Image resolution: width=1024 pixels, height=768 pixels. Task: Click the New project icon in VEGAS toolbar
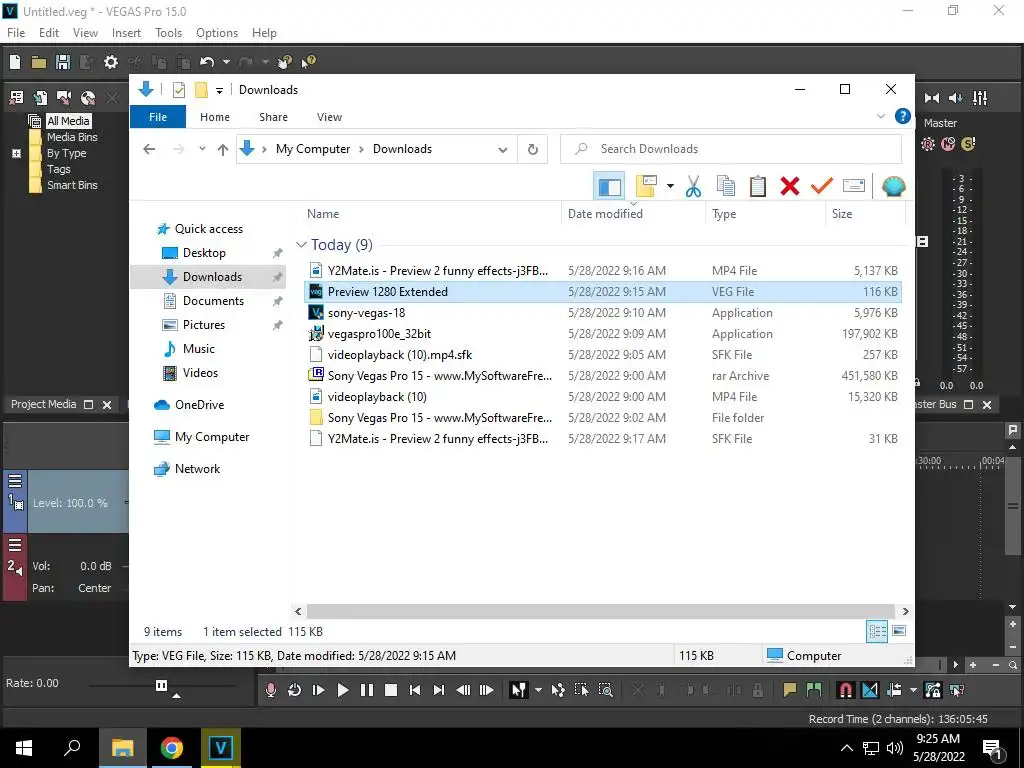[15, 62]
